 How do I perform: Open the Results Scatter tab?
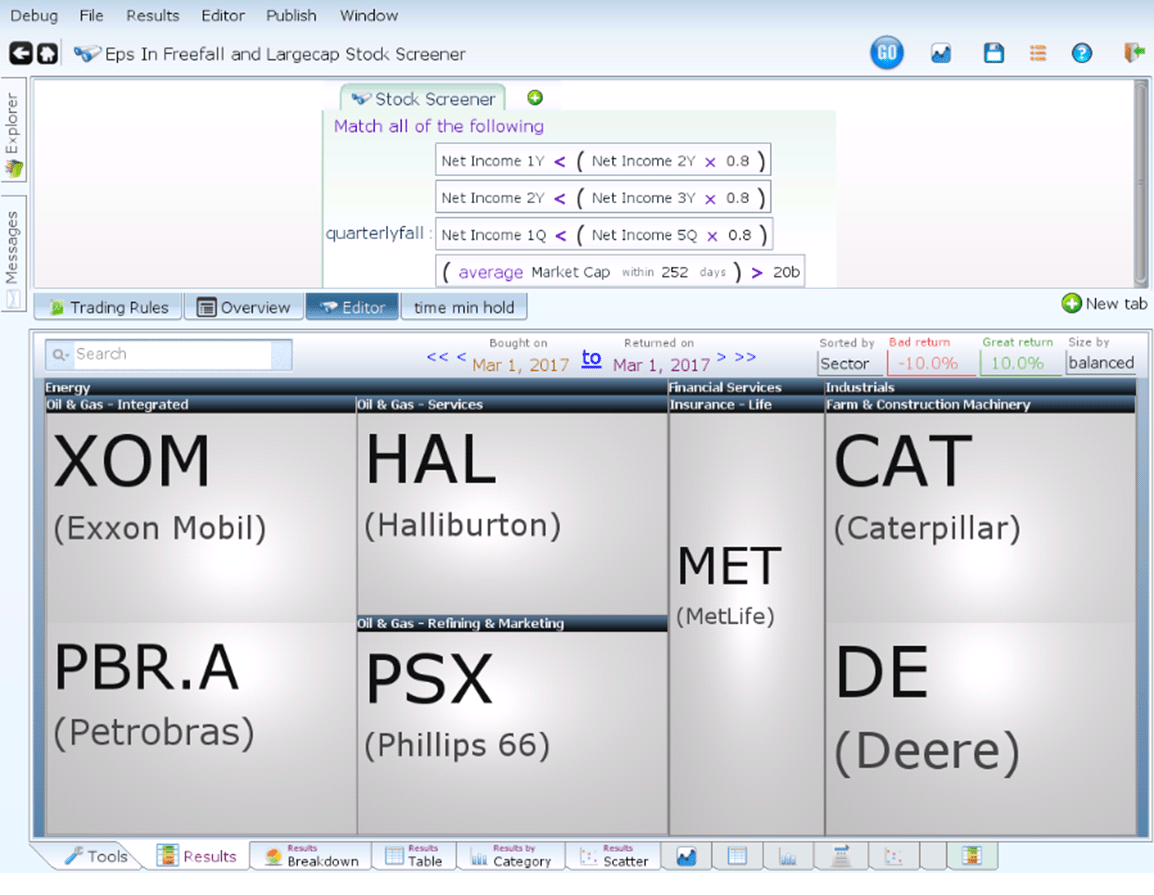[x=614, y=856]
